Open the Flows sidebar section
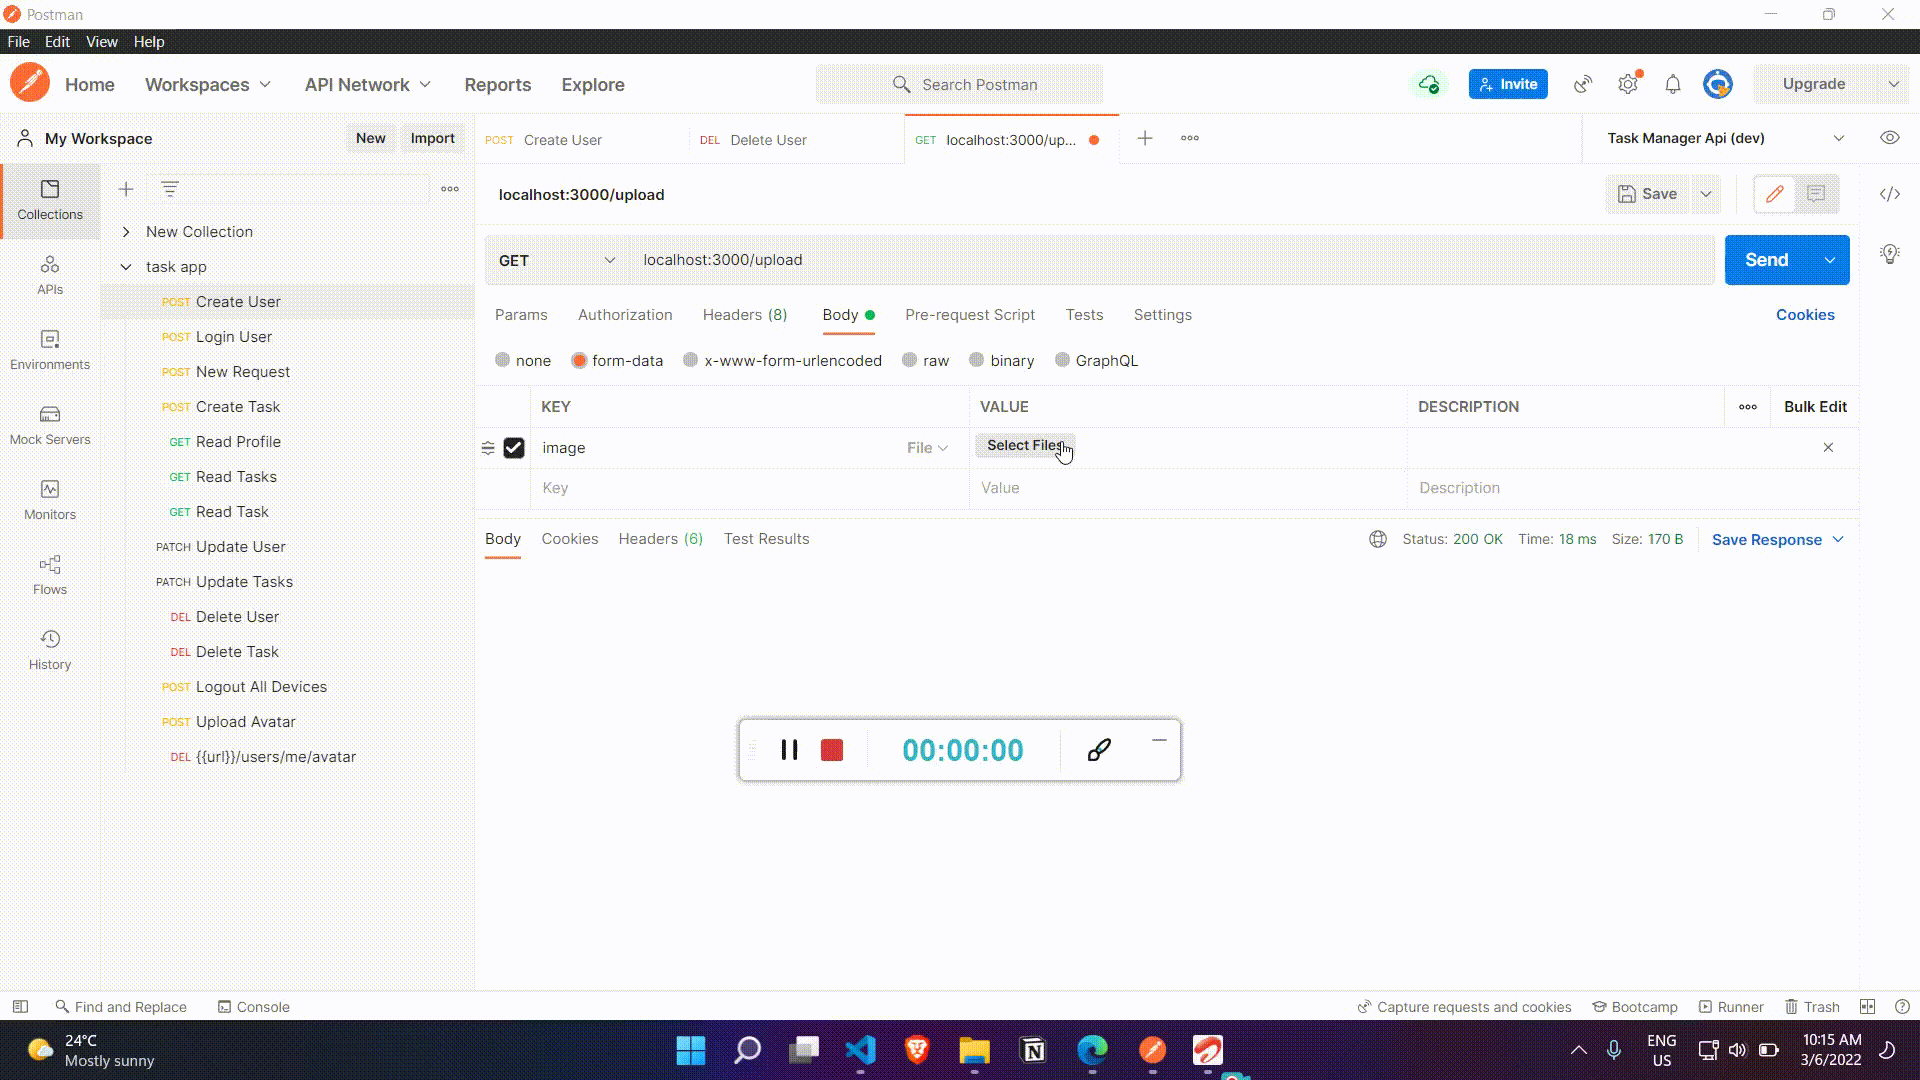1920x1080 pixels. click(50, 574)
